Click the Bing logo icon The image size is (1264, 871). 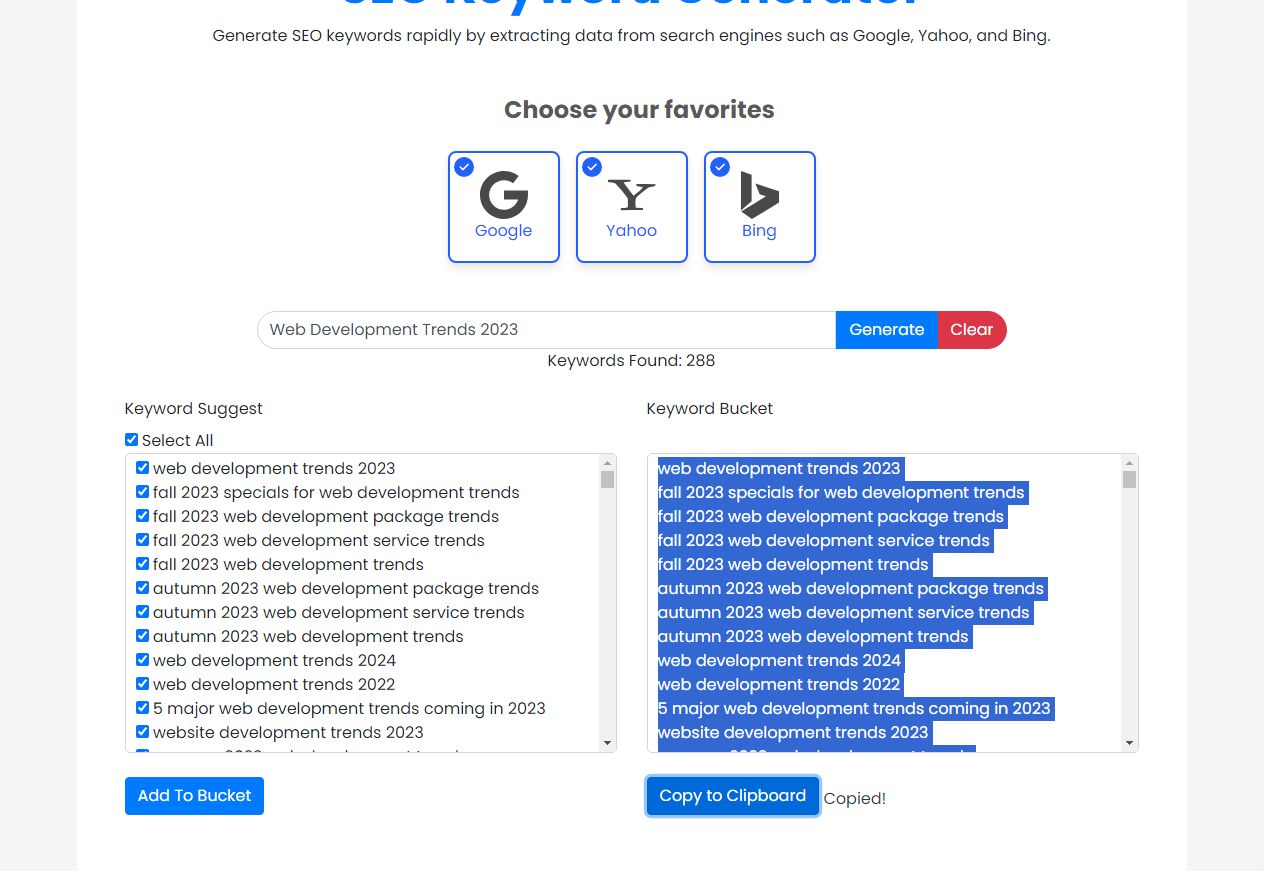tap(759, 195)
